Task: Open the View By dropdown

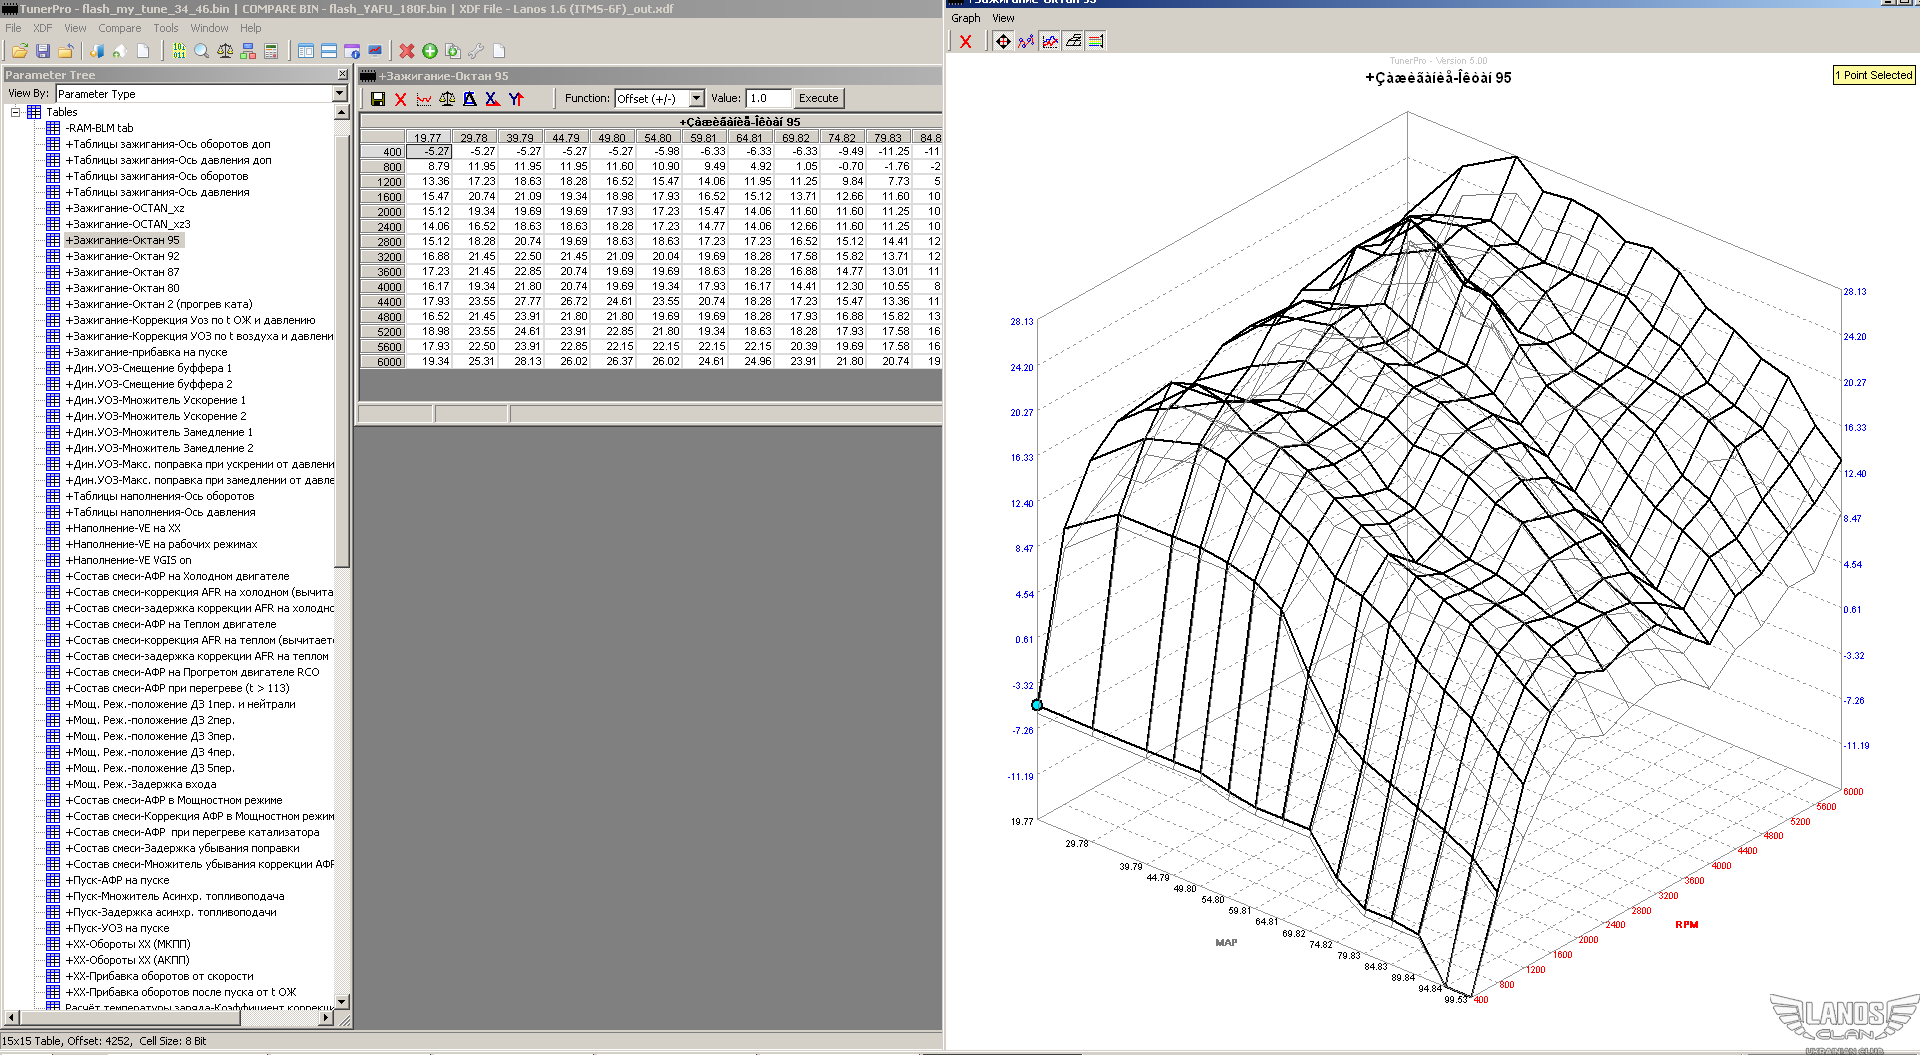Action: 339,94
